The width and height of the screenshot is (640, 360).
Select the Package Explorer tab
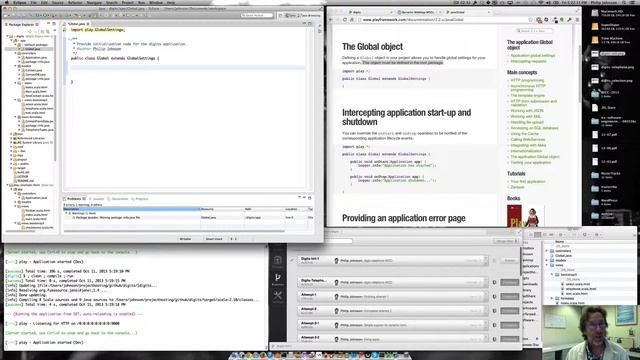pyautogui.click(x=22, y=24)
